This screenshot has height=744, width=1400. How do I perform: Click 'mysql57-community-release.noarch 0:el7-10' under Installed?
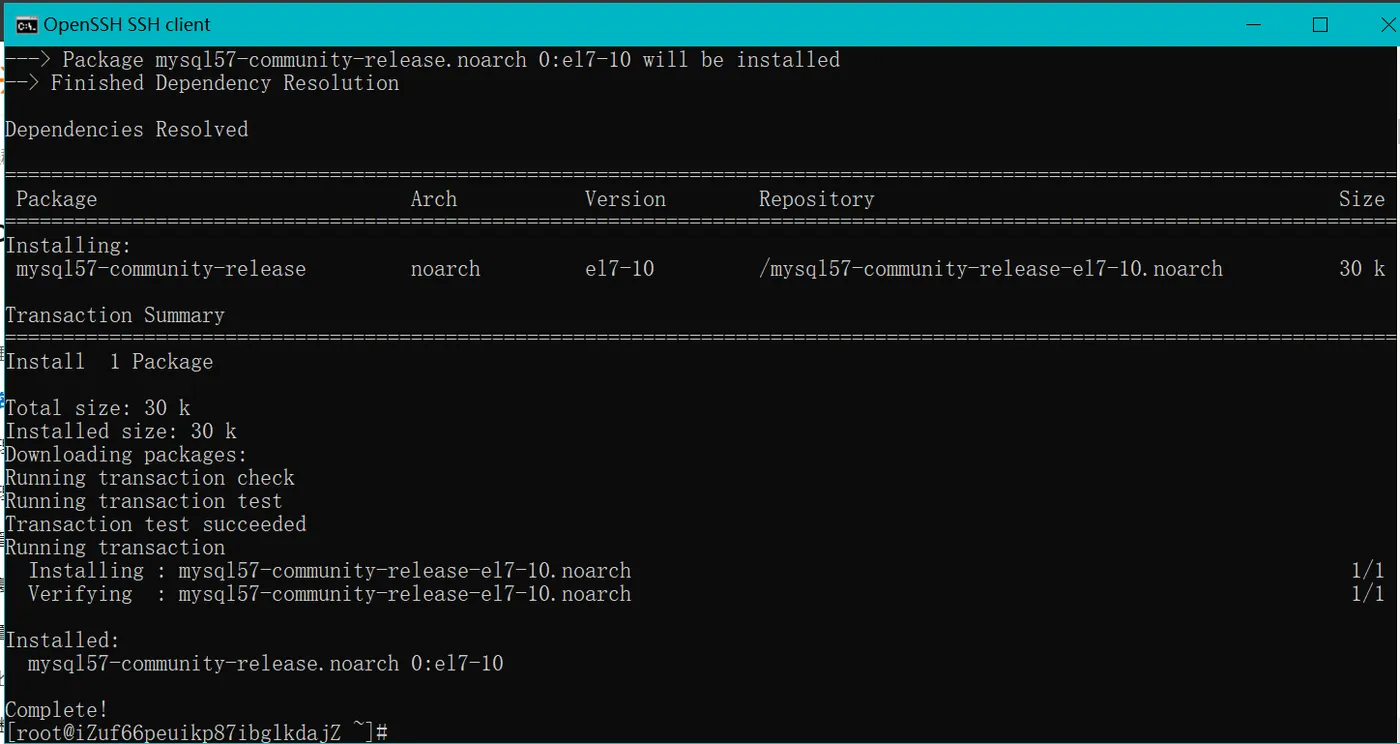pyautogui.click(x=266, y=664)
